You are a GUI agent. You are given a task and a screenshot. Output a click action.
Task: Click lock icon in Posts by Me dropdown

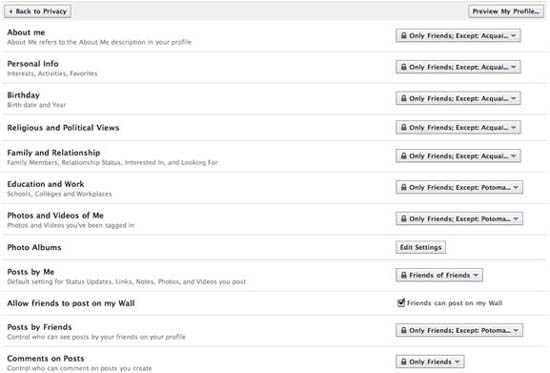pyautogui.click(x=404, y=275)
